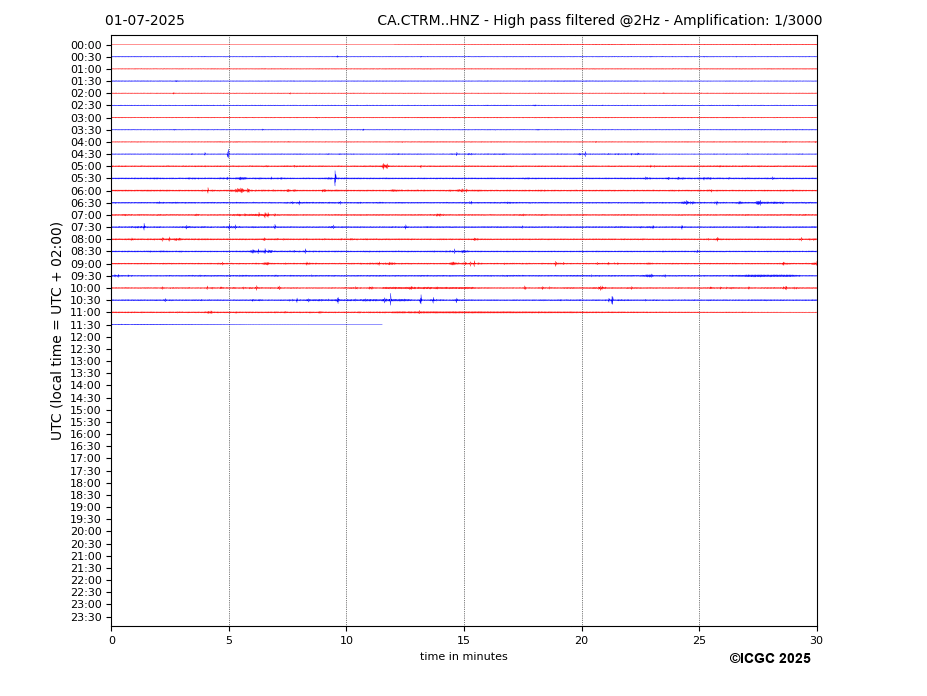This screenshot has height=696, width=927.
Task: Click the x-axis tick label 30
Action: tap(816, 640)
